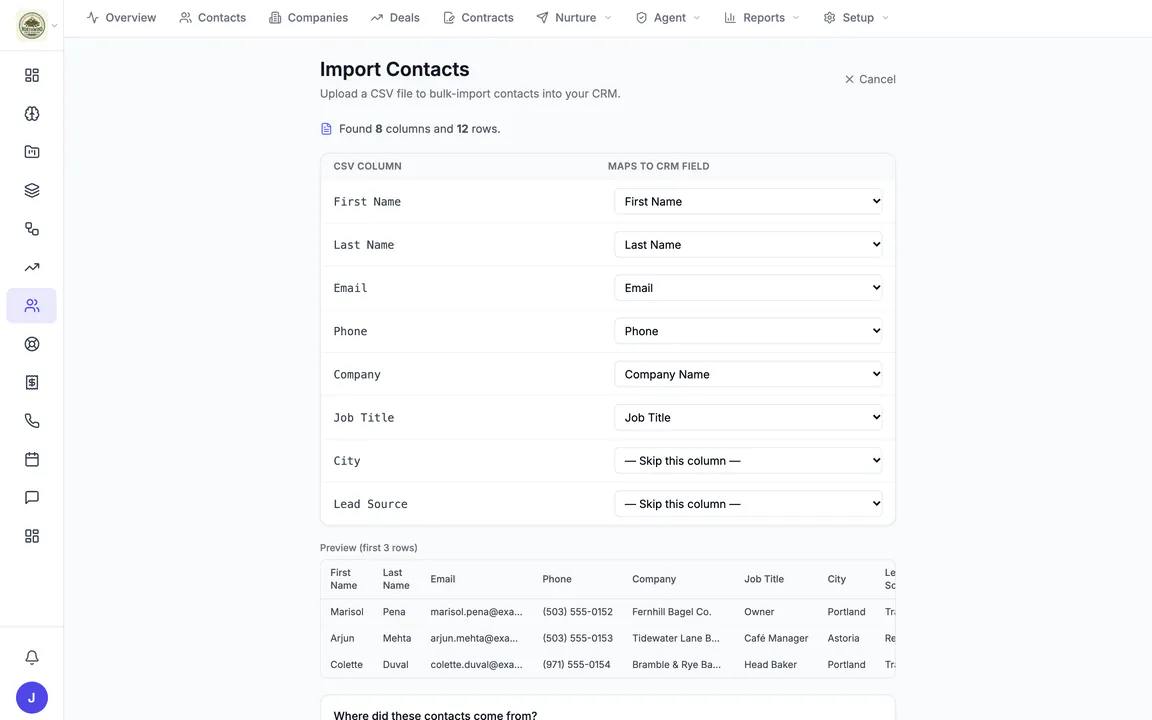Click the brain AI icon in sidebar
Screen dimensions: 1152x720
(x=32, y=114)
